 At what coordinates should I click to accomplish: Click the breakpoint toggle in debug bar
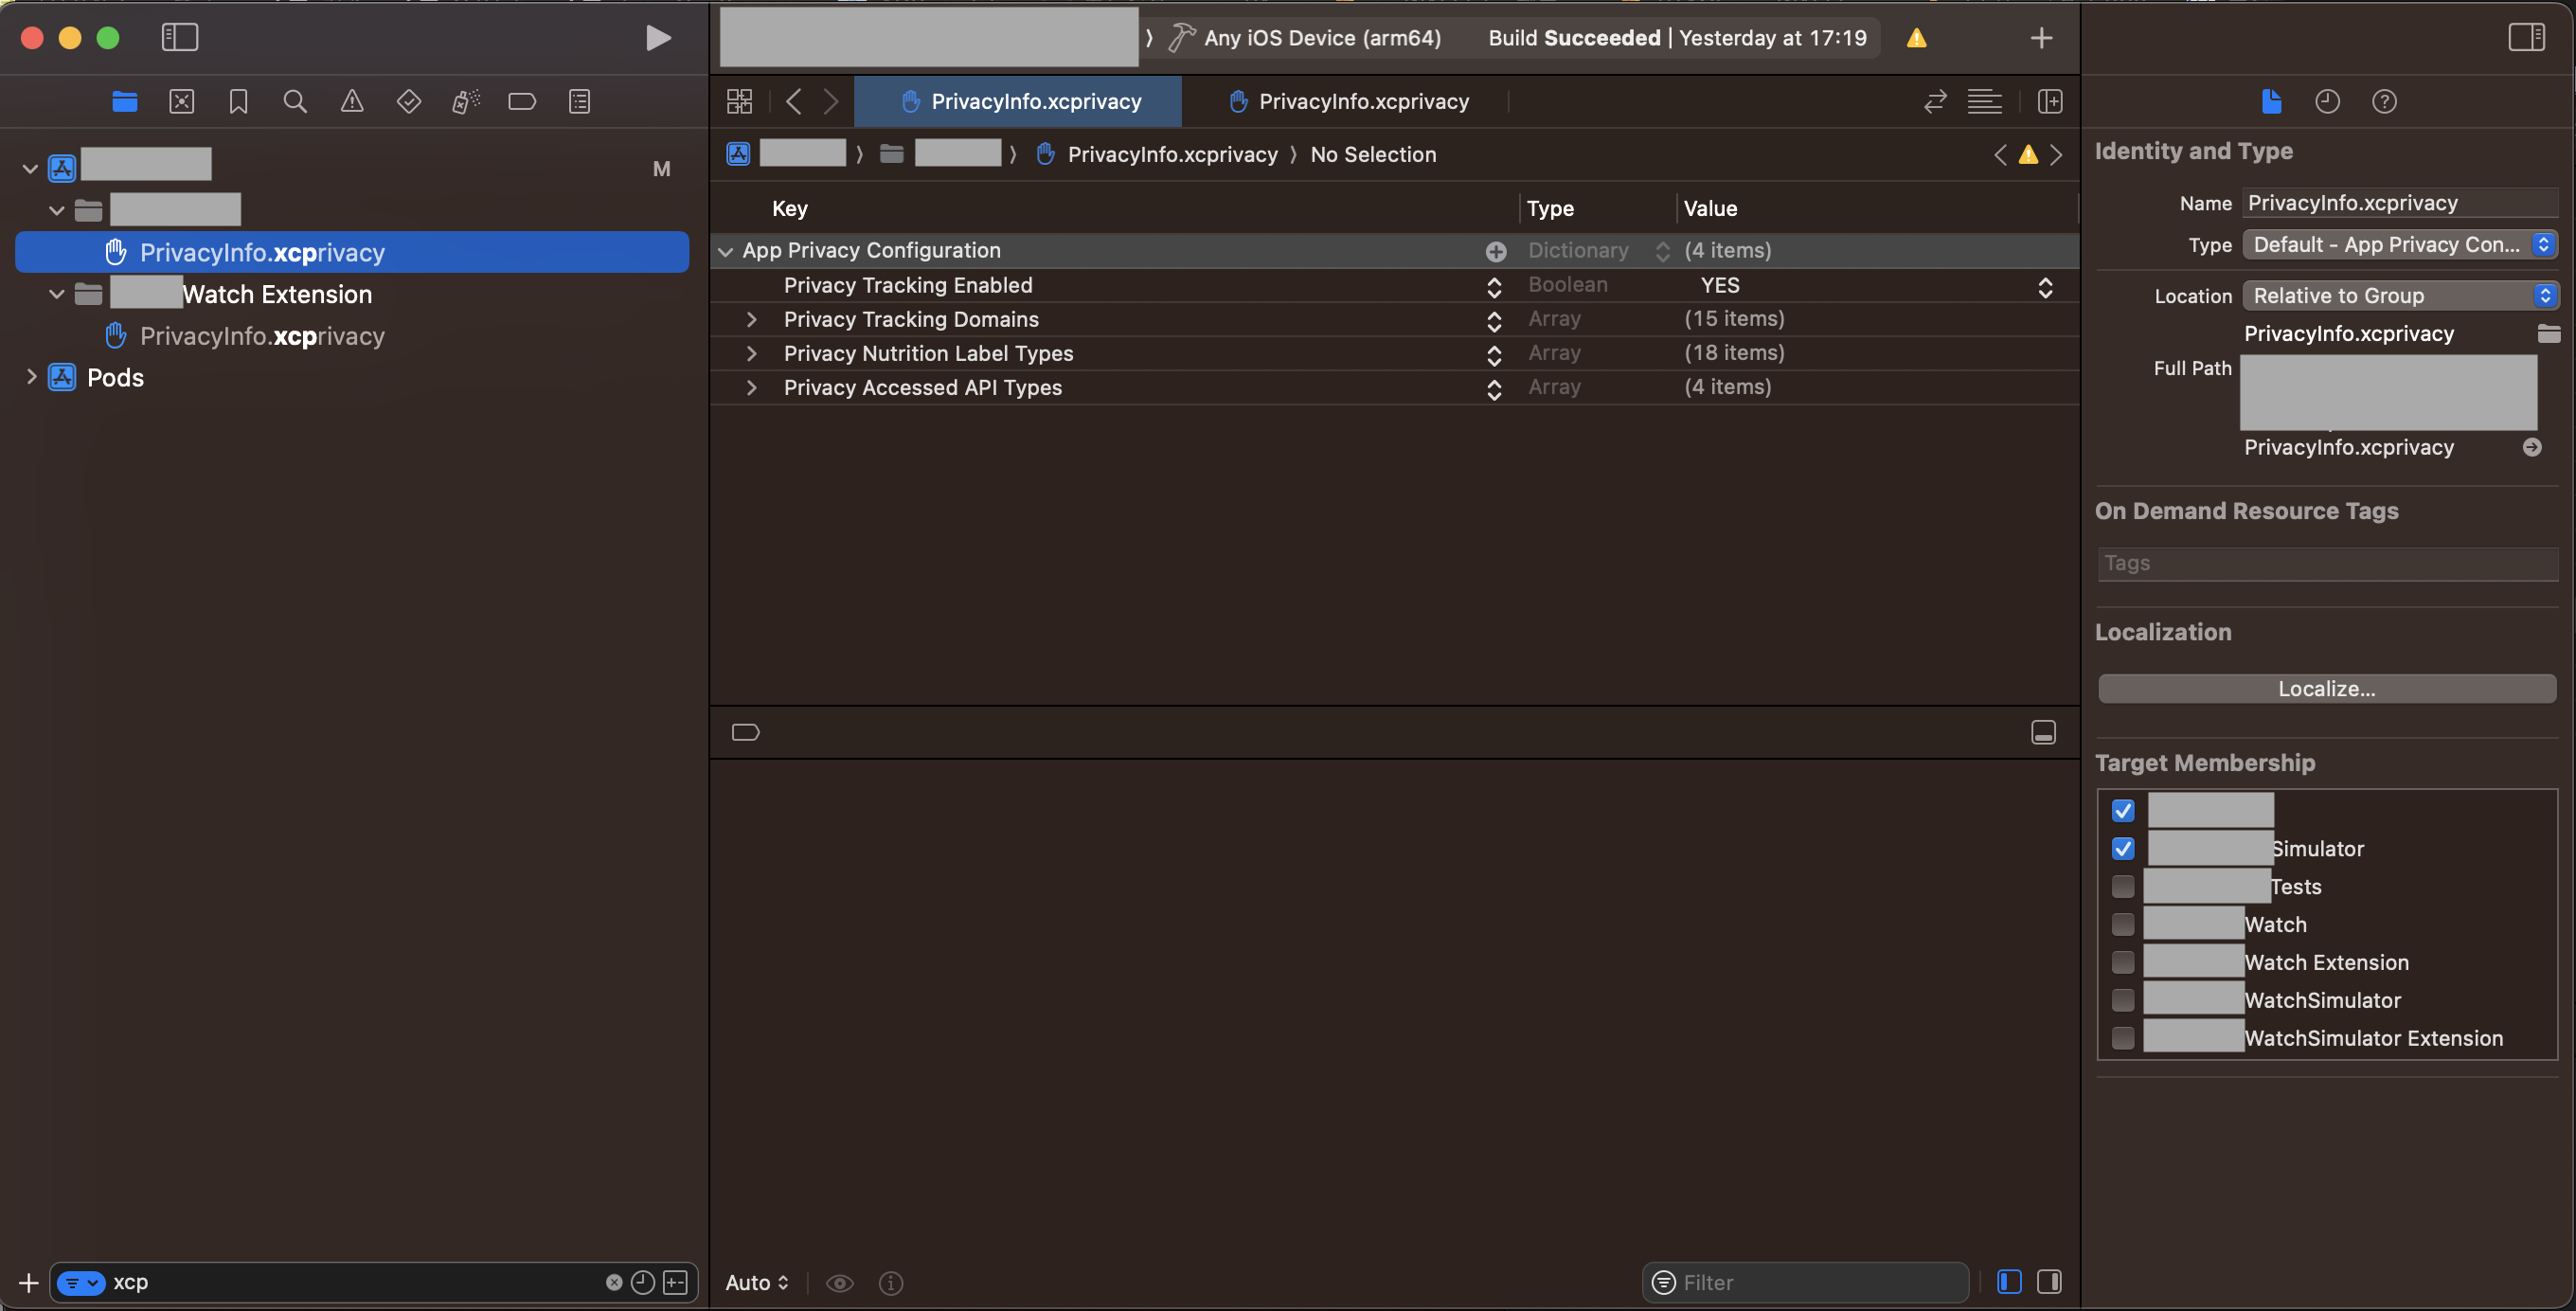pos(745,732)
